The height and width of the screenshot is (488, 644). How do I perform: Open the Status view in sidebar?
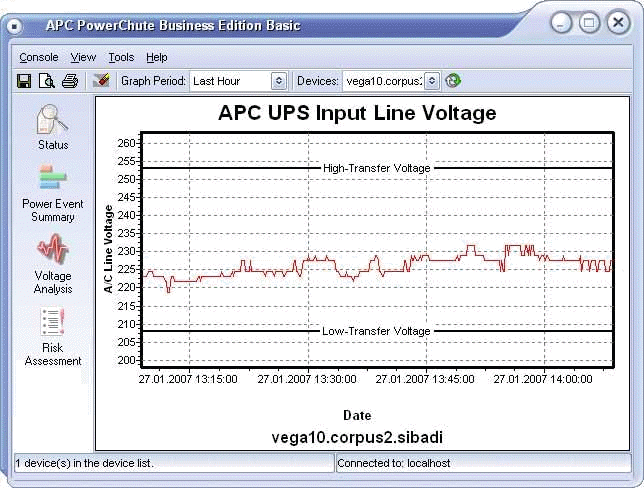(53, 127)
